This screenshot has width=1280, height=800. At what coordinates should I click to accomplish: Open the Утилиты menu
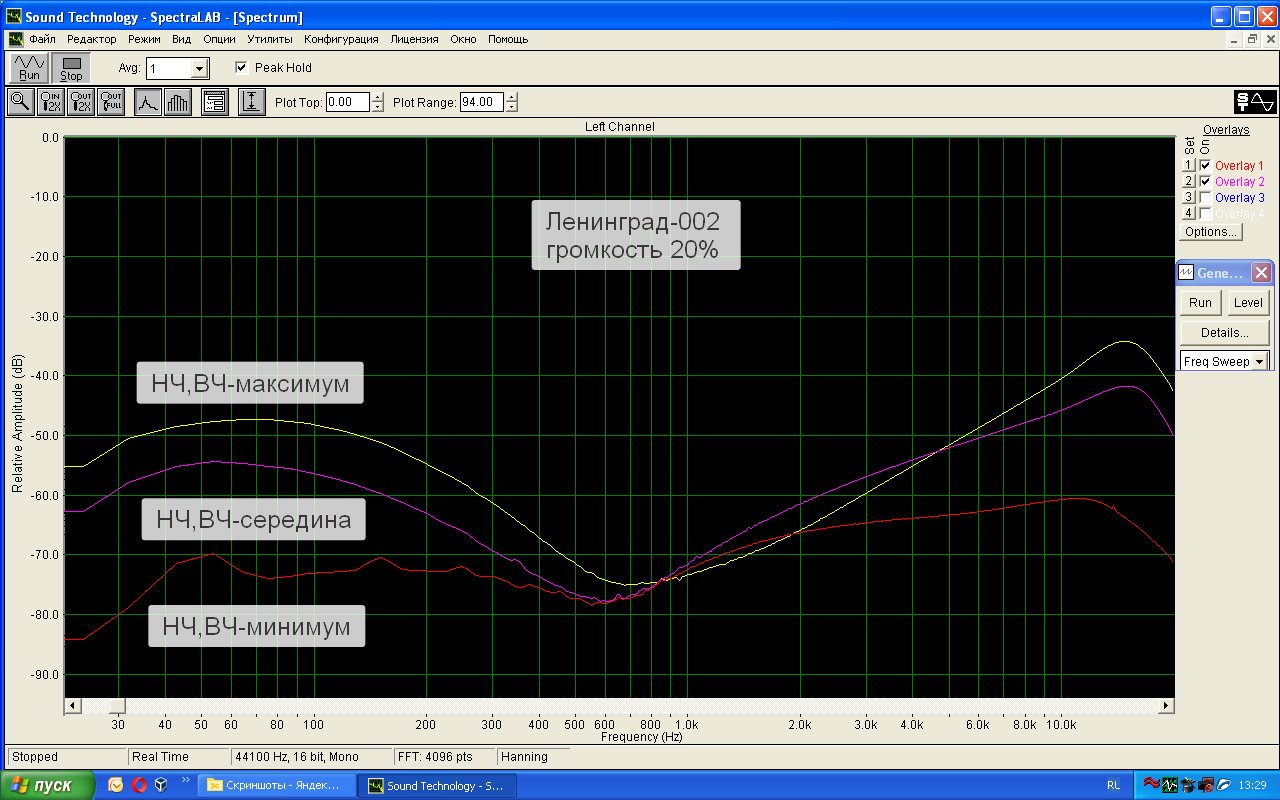click(x=270, y=39)
